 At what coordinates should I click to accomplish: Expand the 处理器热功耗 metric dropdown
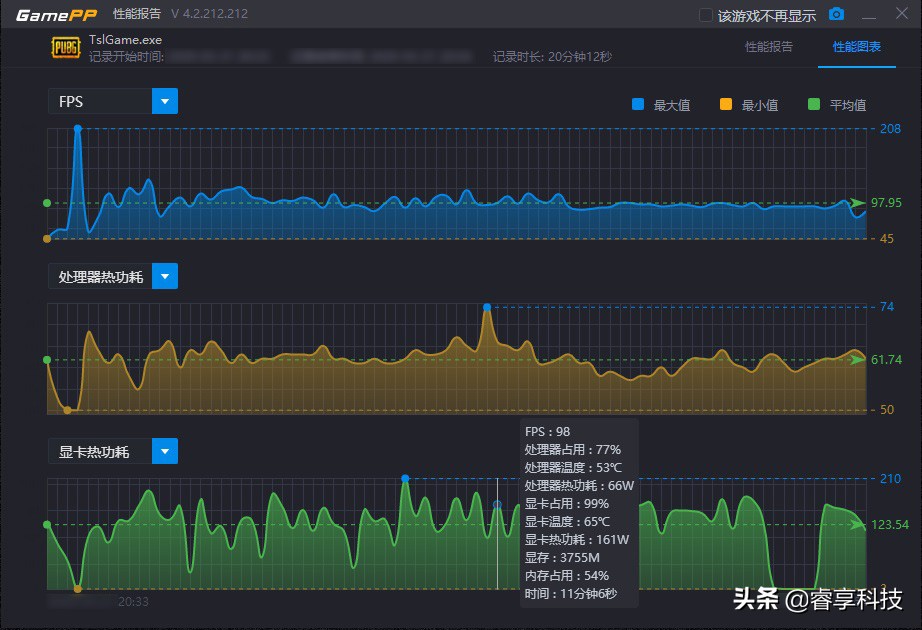[165, 276]
